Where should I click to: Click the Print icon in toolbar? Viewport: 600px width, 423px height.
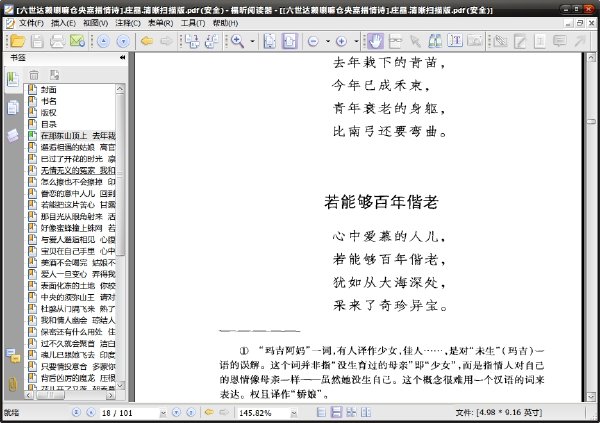point(57,41)
